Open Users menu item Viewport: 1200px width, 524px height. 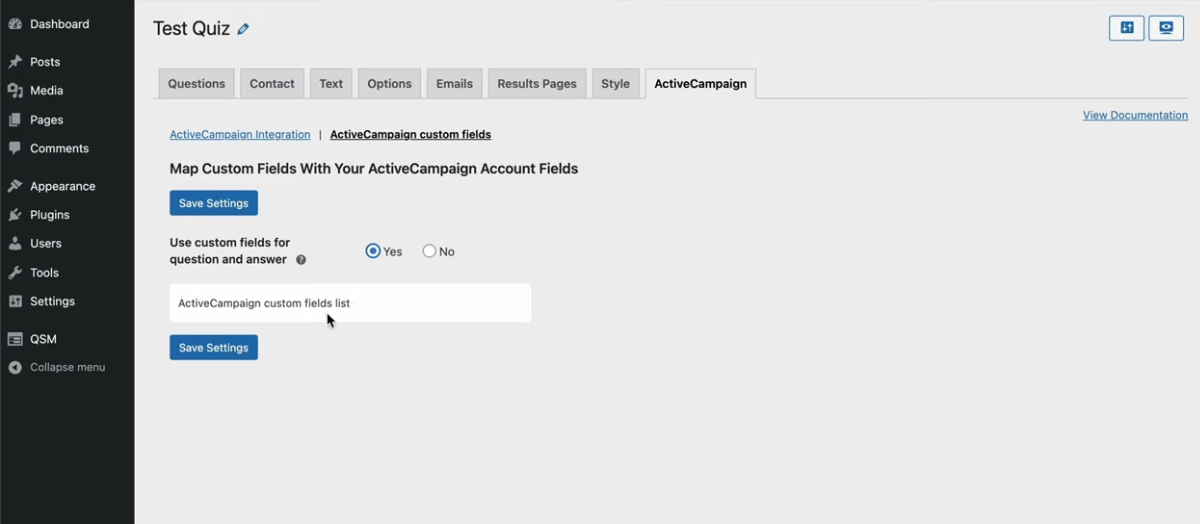coord(46,244)
